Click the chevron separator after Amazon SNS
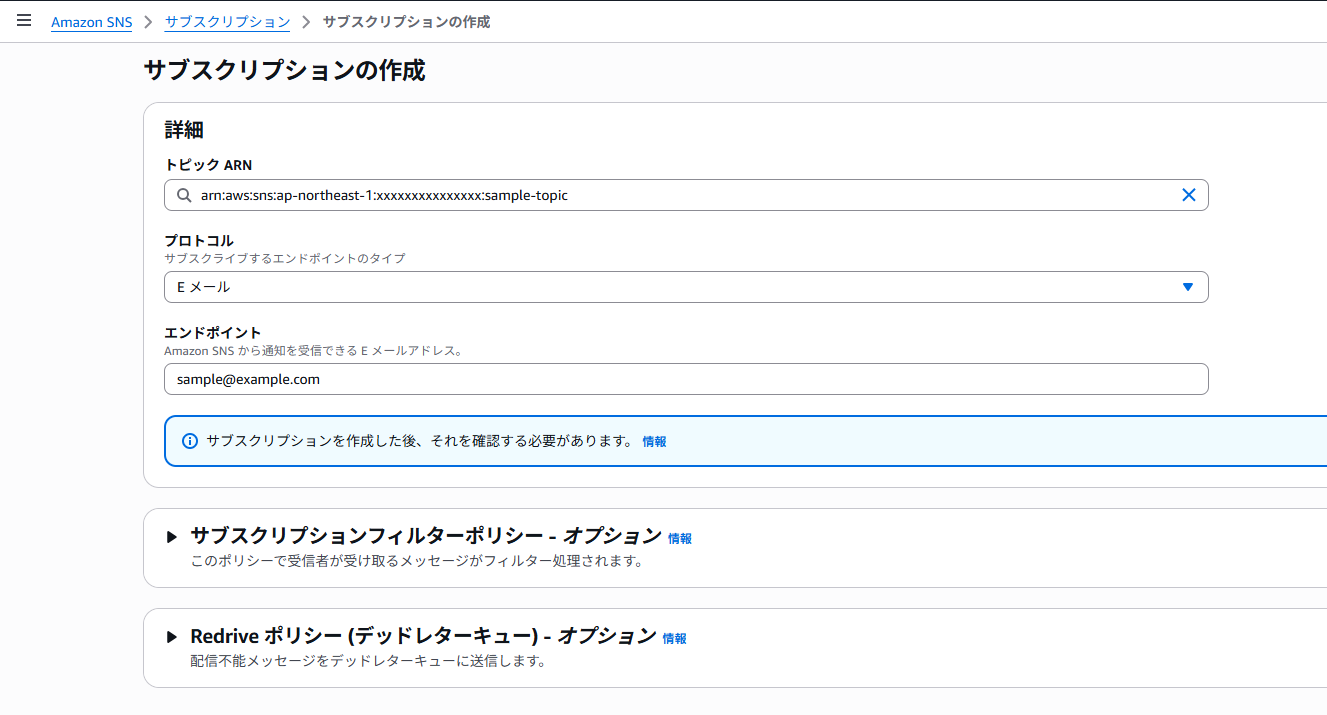The image size is (1327, 715). point(148,22)
